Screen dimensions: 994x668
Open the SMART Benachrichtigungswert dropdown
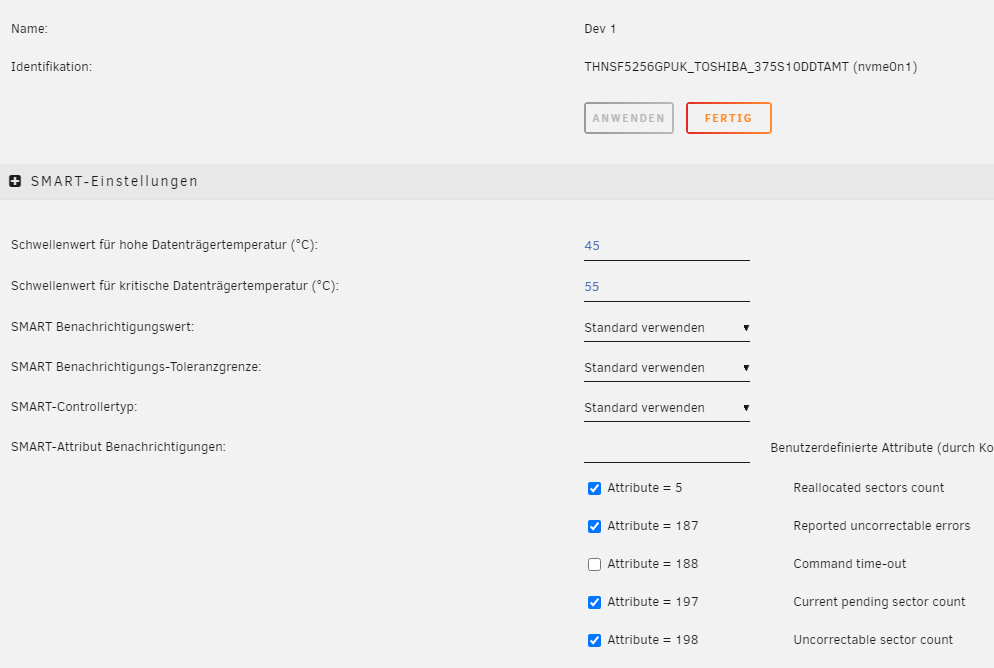click(x=666, y=328)
